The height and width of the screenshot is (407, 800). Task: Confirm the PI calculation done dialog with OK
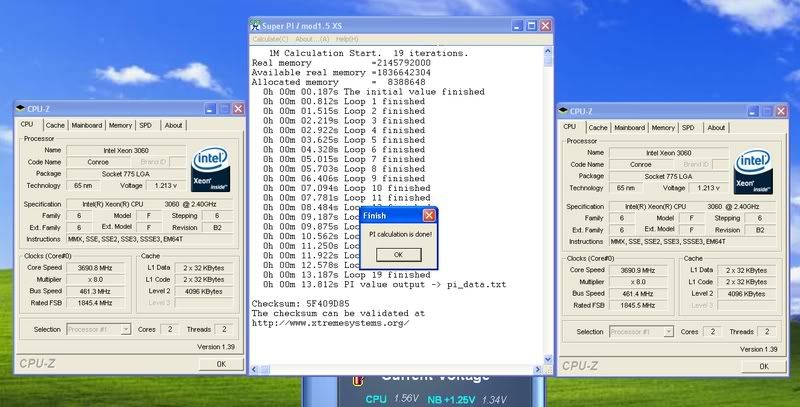pyautogui.click(x=398, y=255)
